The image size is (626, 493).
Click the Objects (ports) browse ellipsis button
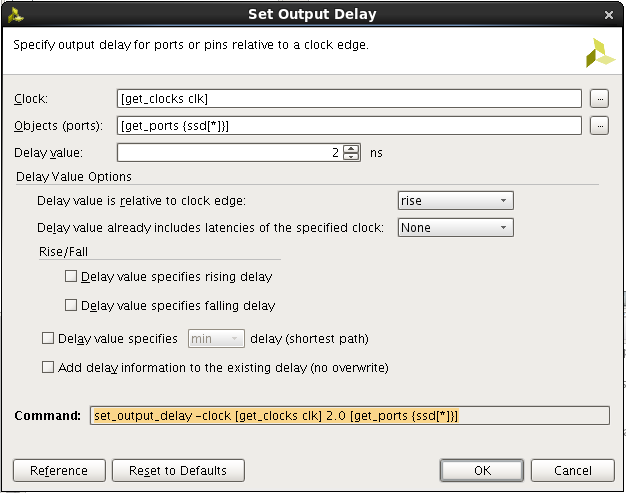point(599,126)
